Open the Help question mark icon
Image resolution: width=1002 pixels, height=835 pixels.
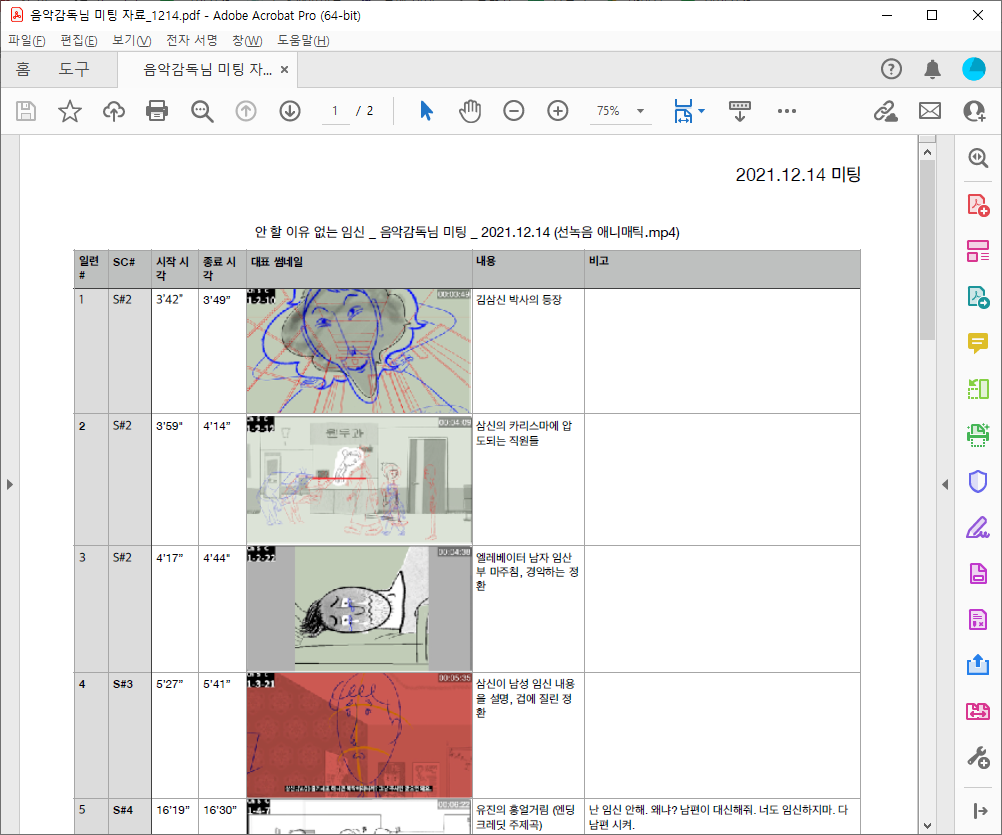[x=891, y=69]
